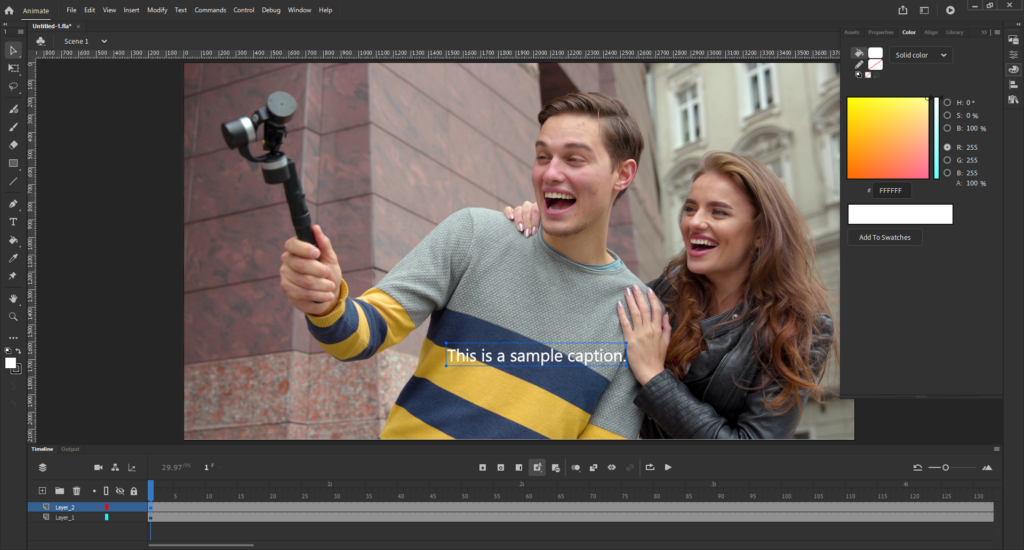Play the timeline animation
Screen dimensions: 1024x550
point(668,467)
